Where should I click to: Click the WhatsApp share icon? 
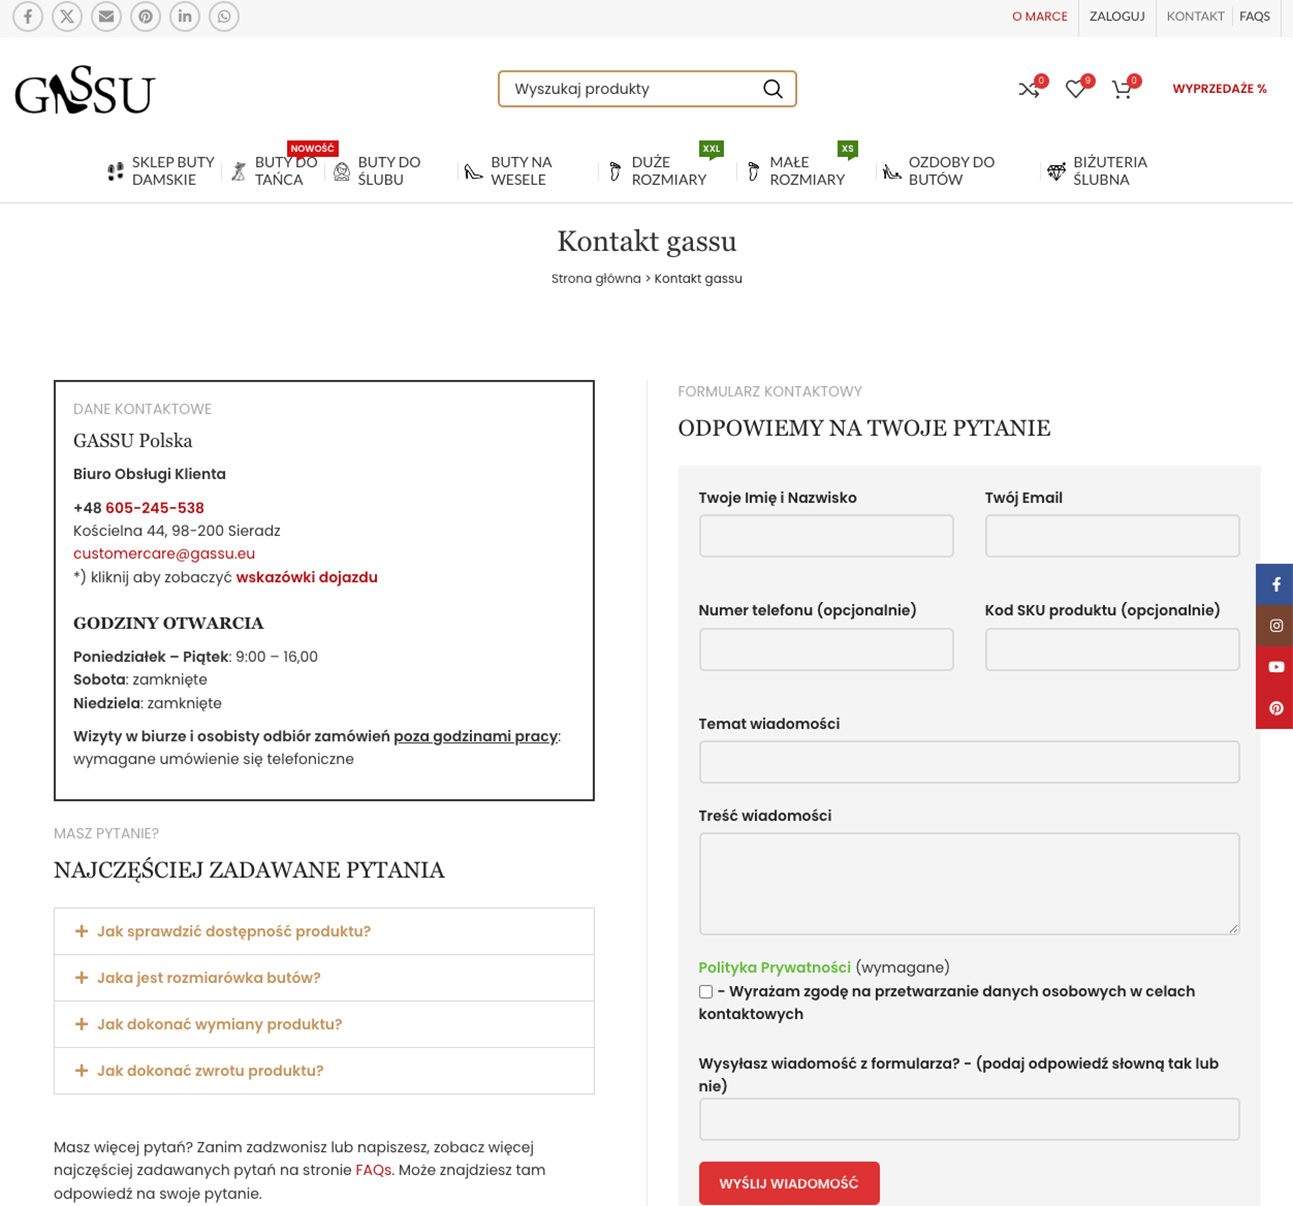[224, 17]
